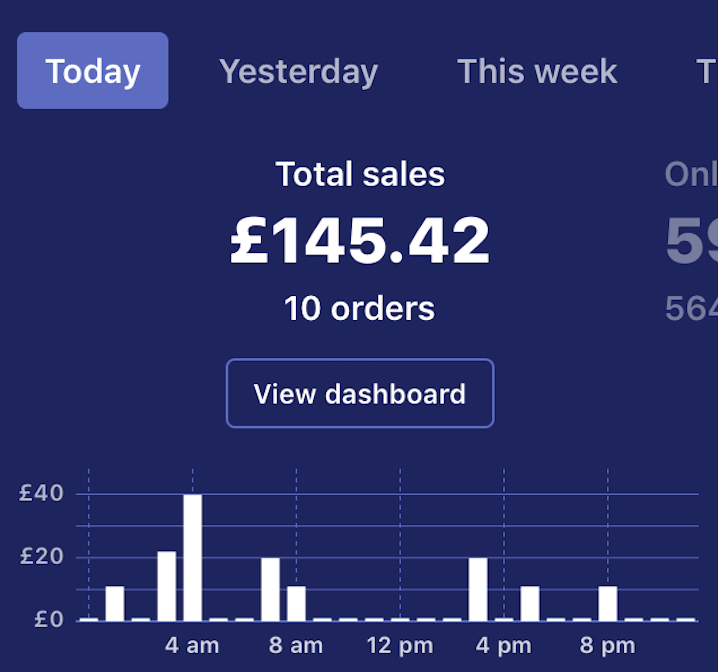Click the 4 am time axis label
718x672 pixels.
[x=192, y=645]
